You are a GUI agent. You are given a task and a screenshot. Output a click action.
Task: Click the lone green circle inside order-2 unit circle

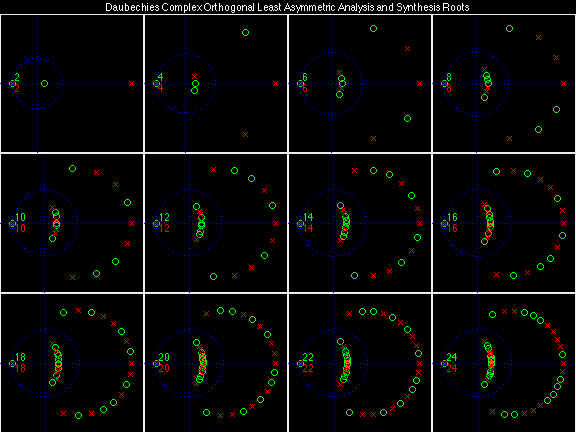pyautogui.click(x=44, y=83)
